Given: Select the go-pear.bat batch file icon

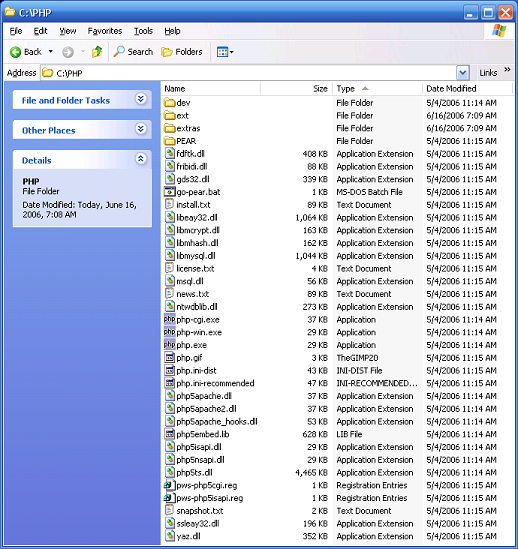Looking at the screenshot, I should click(x=170, y=192).
